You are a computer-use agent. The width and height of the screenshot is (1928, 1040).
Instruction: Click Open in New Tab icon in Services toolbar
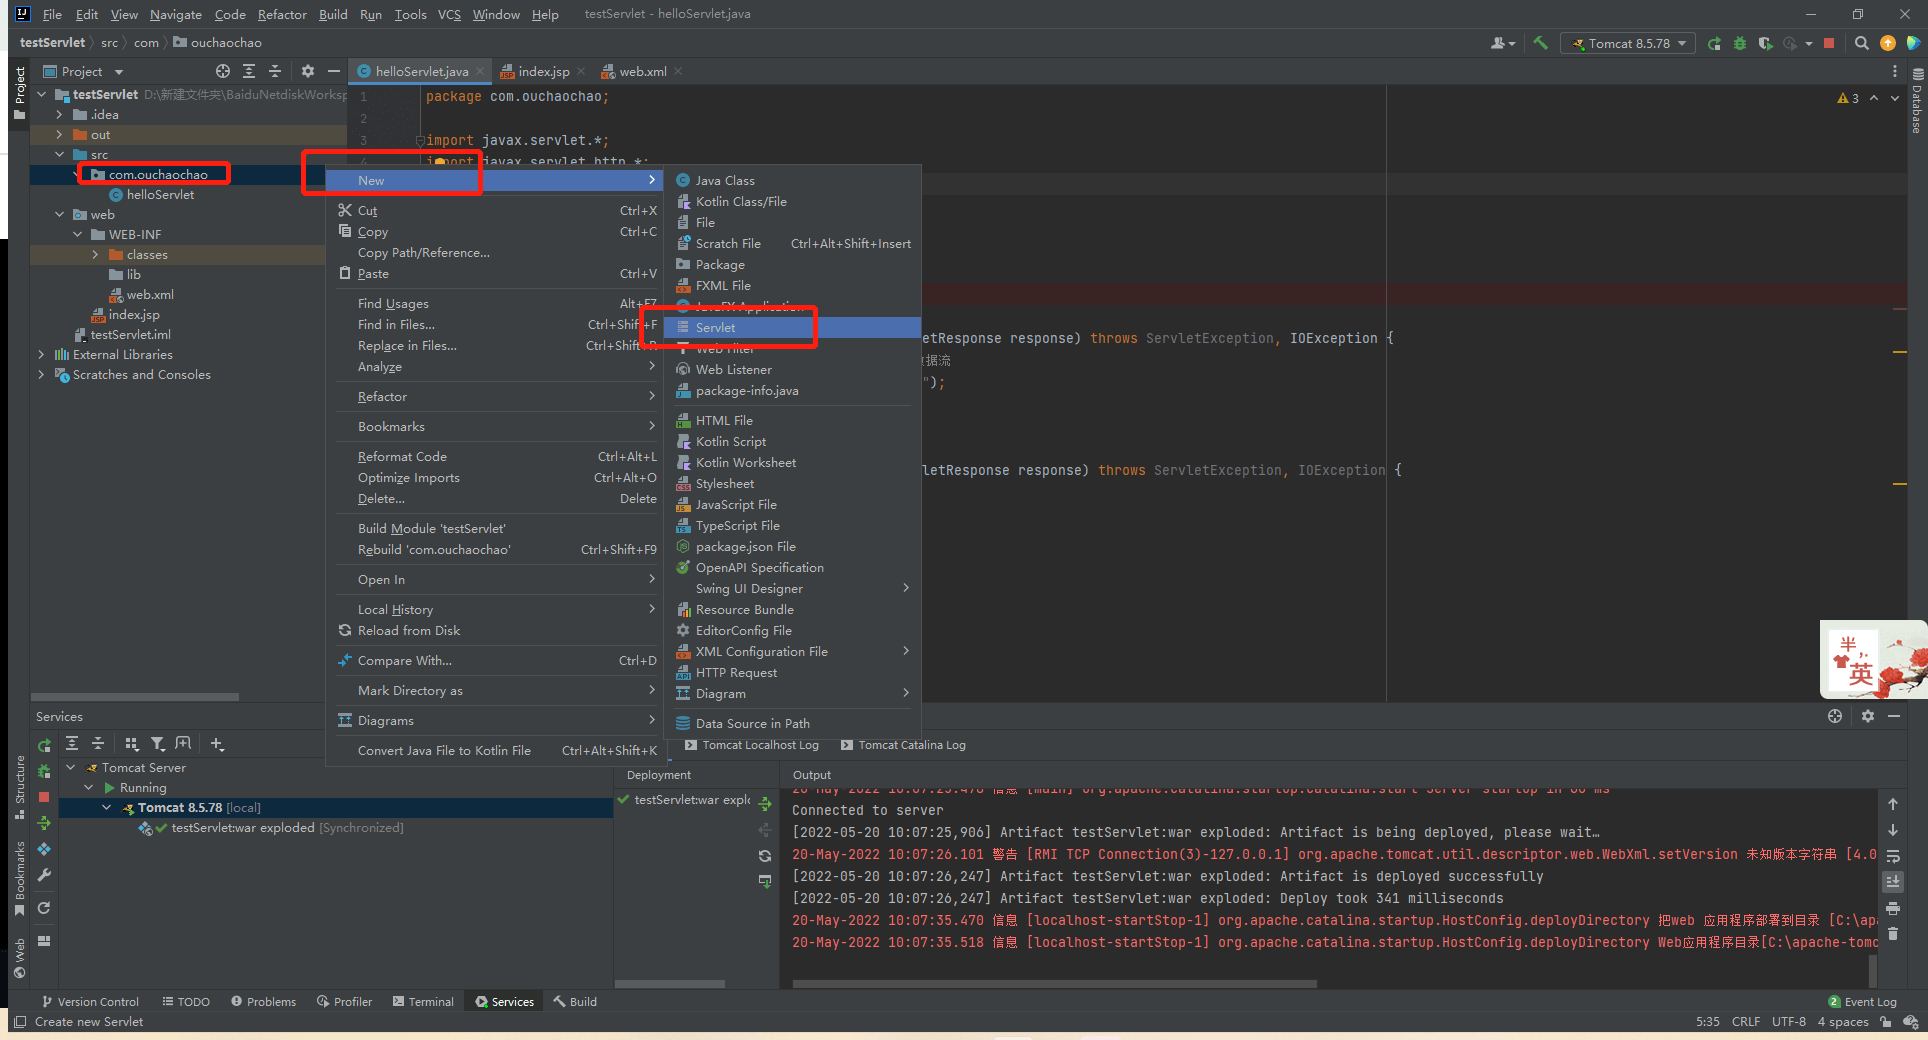pos(183,743)
